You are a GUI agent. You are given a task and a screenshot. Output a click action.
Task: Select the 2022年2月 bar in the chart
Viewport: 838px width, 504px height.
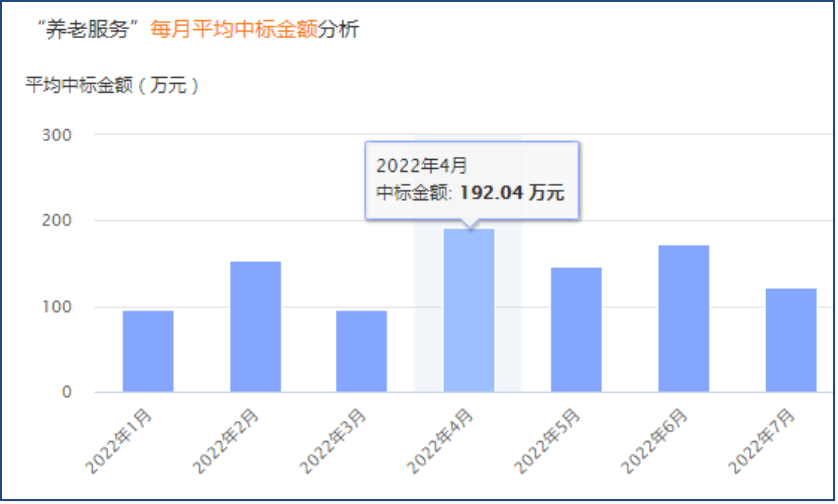255,327
